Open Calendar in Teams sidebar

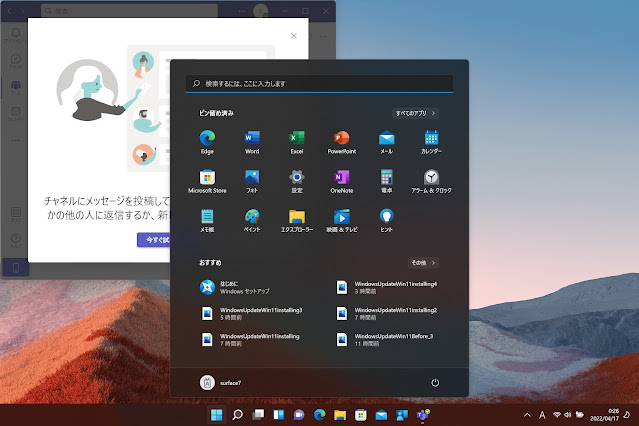(15, 114)
